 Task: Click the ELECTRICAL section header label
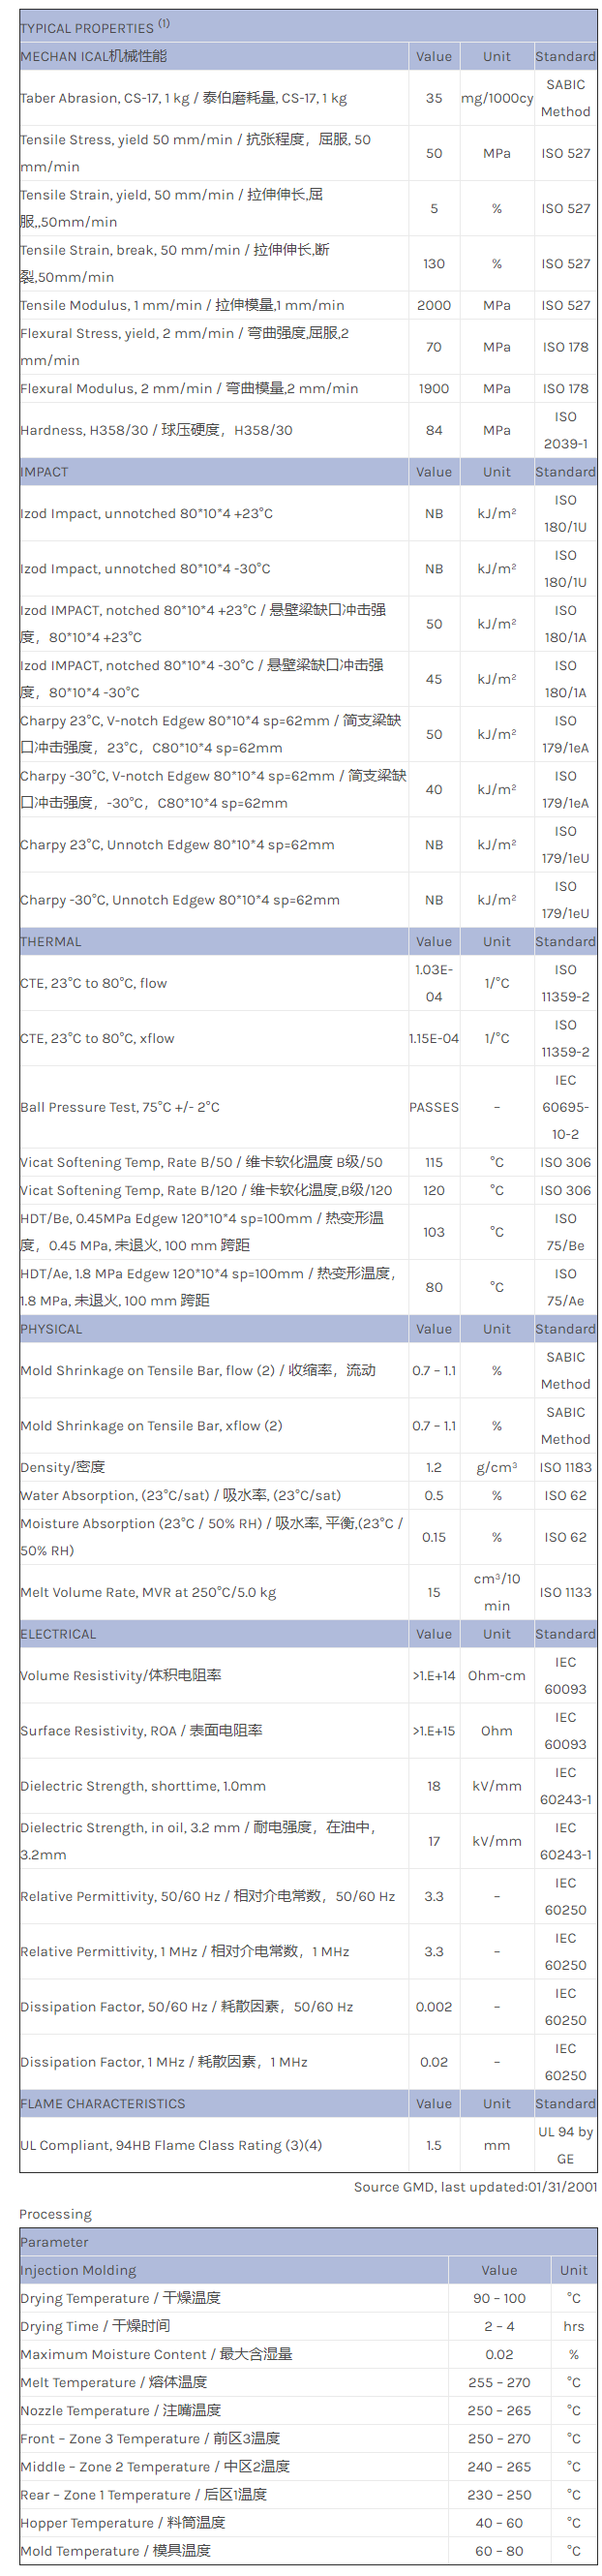coord(59,1634)
